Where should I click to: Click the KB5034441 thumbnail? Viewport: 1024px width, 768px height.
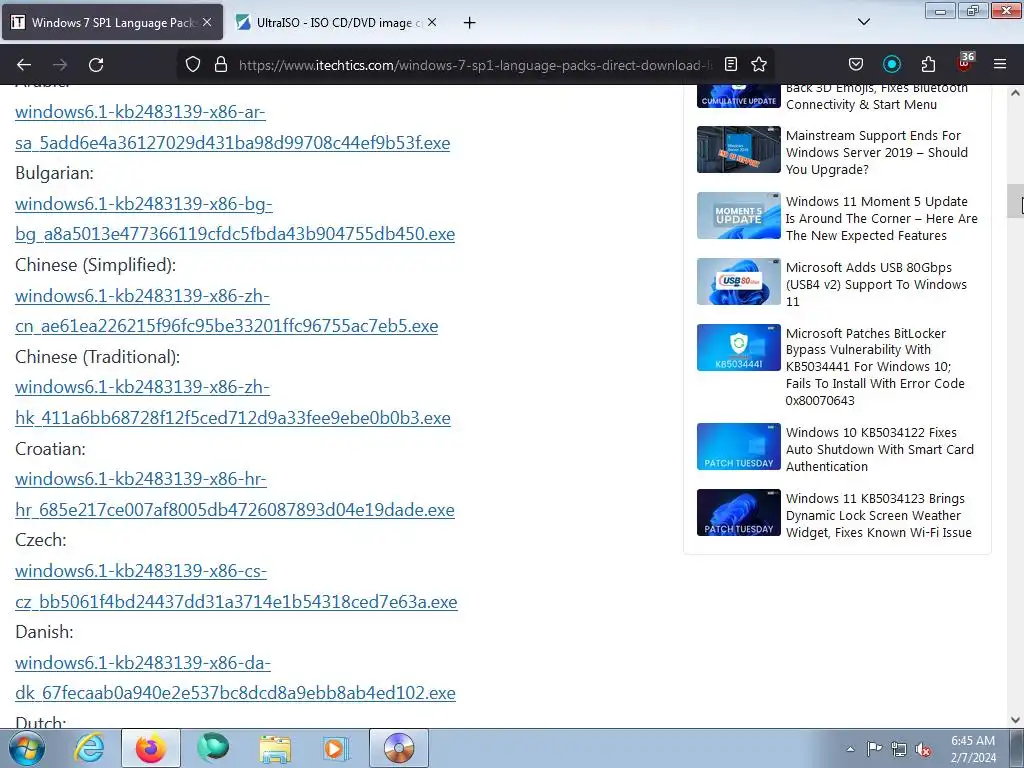coord(739,347)
